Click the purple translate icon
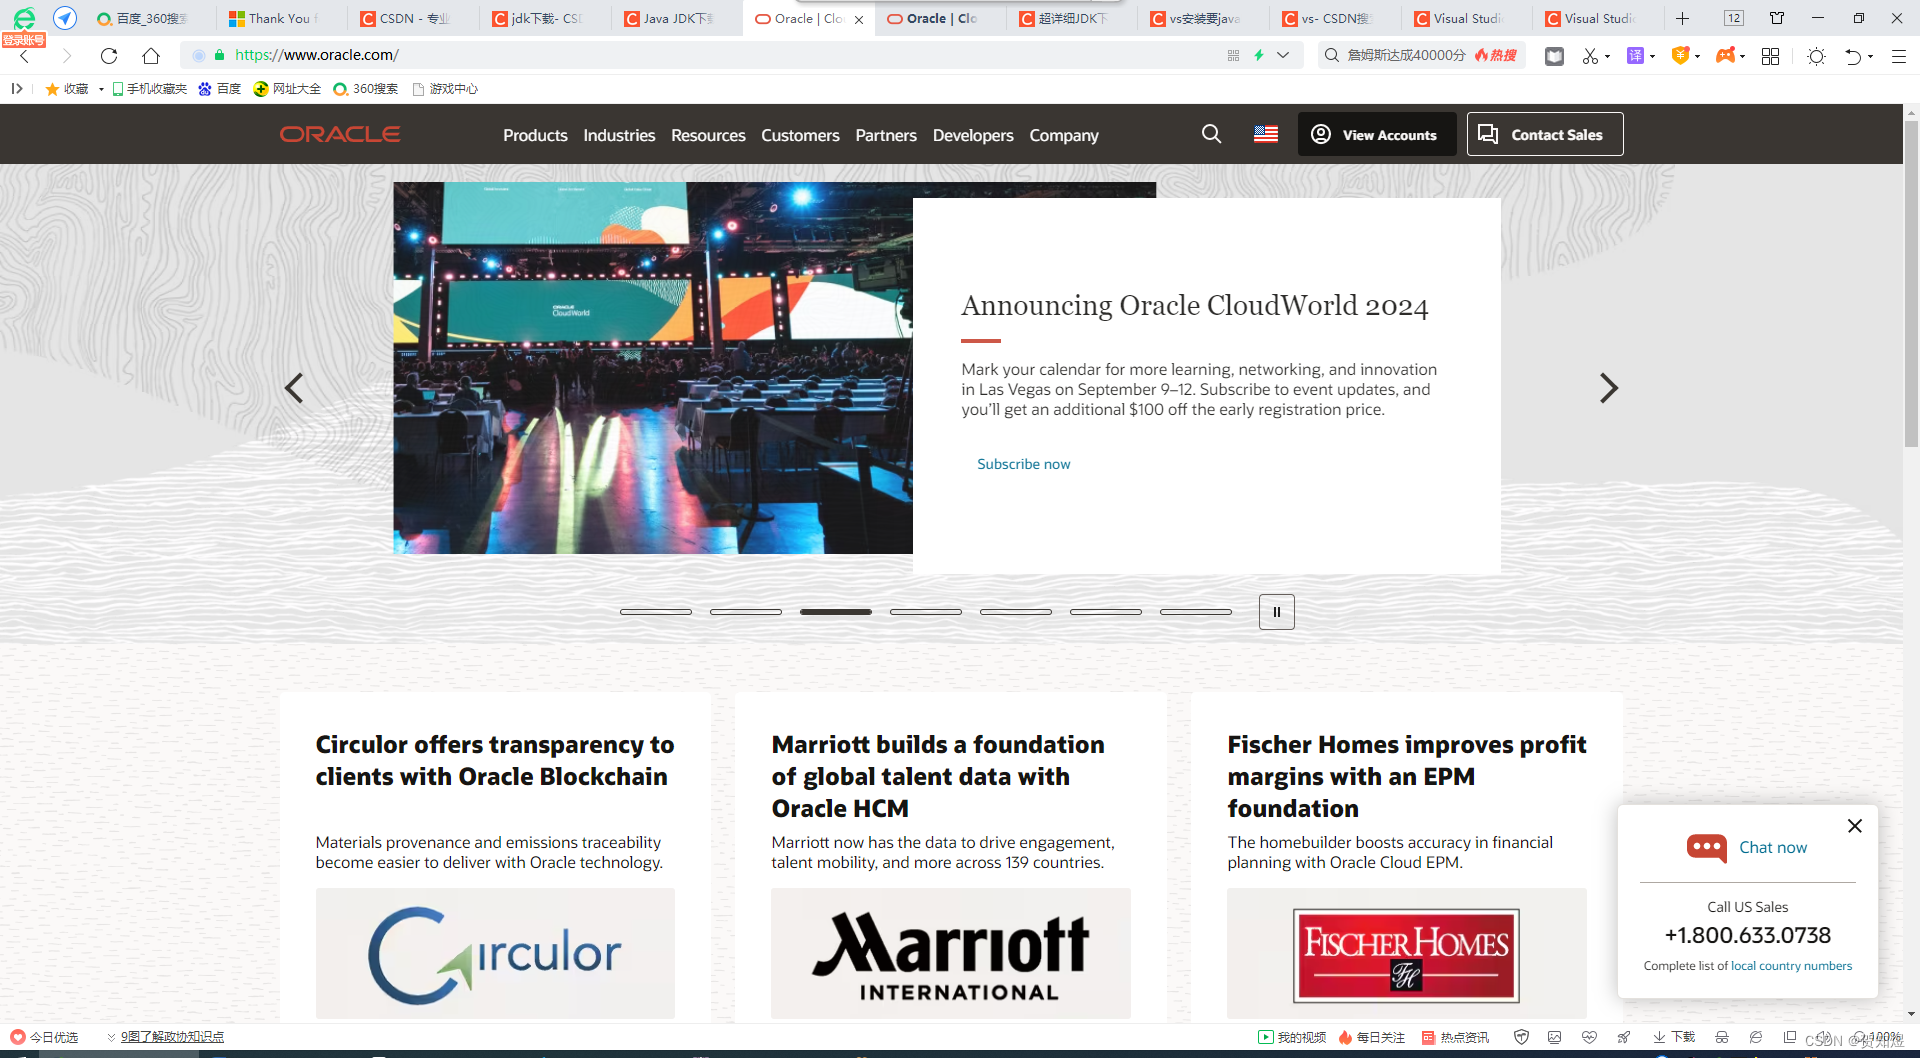 pos(1635,56)
